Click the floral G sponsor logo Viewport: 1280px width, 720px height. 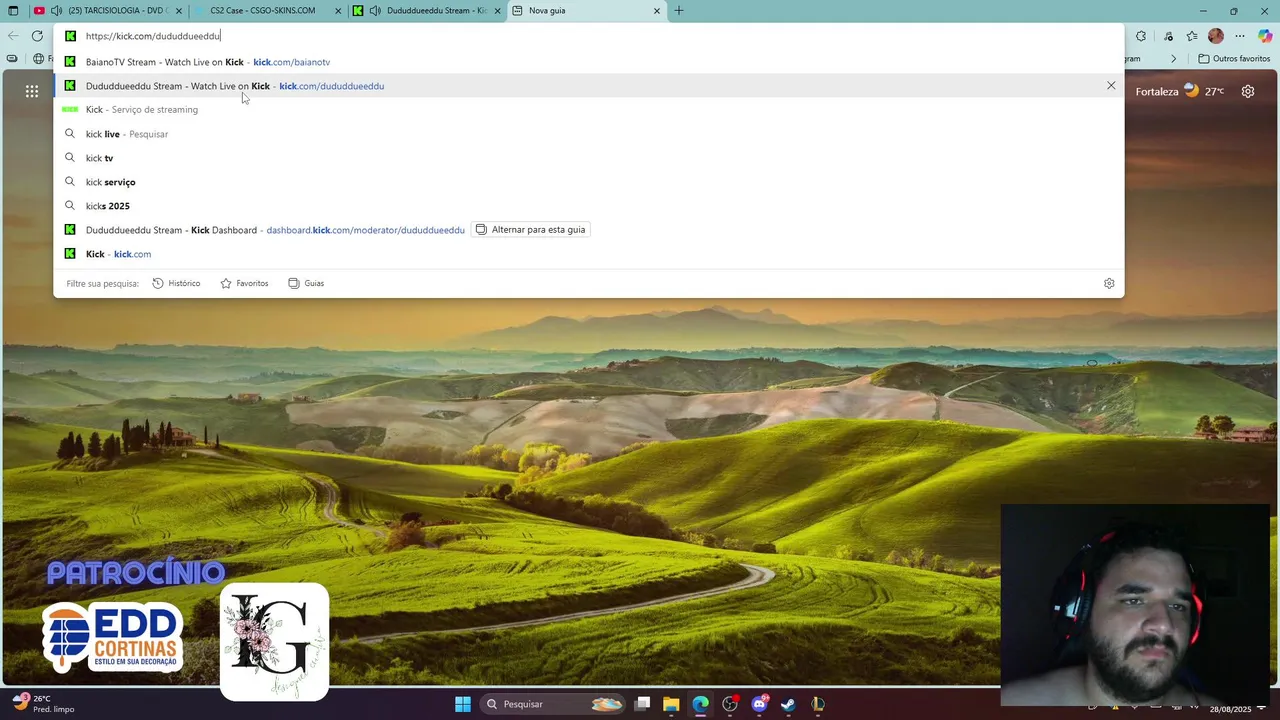[274, 641]
